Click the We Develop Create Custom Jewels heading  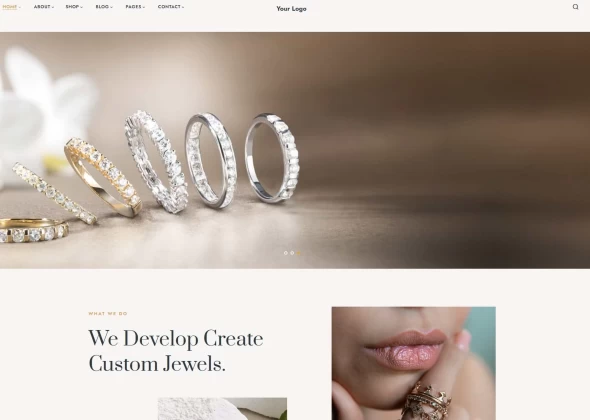[x=176, y=351]
